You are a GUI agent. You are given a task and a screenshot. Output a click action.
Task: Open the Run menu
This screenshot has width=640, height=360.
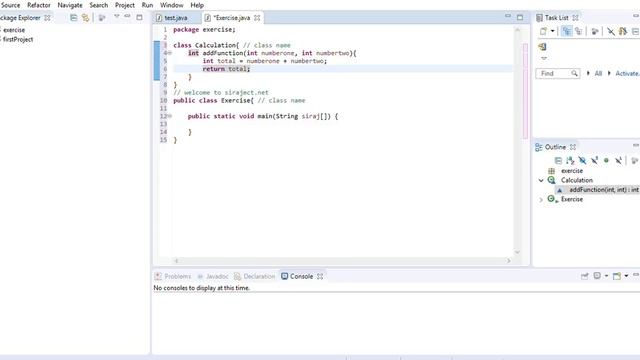(x=147, y=5)
